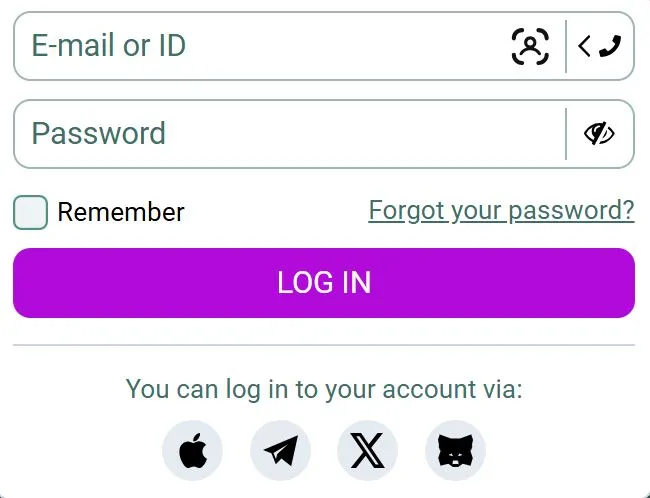The width and height of the screenshot is (650, 498).
Task: Select the phone handset icon
Action: (x=610, y=45)
